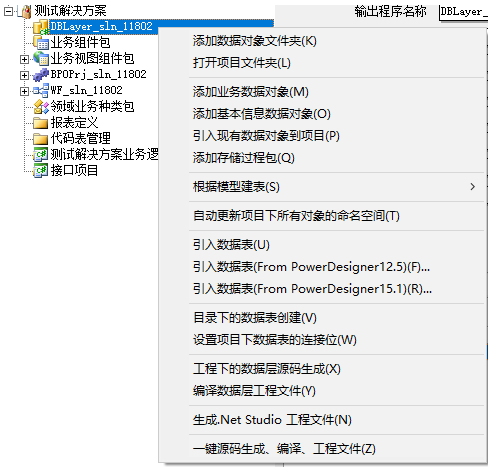Viewport: 490px width, 468px height.
Task: Click the 接口项目 C# project icon
Action: (x=41, y=170)
